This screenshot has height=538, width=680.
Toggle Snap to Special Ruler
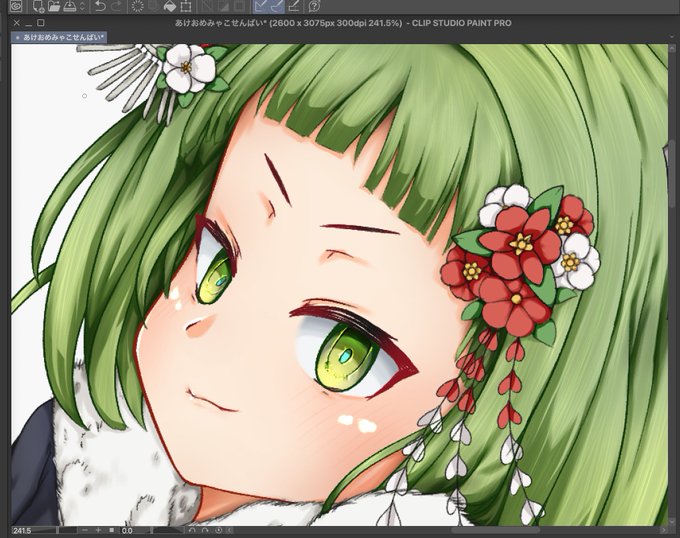tap(276, 6)
